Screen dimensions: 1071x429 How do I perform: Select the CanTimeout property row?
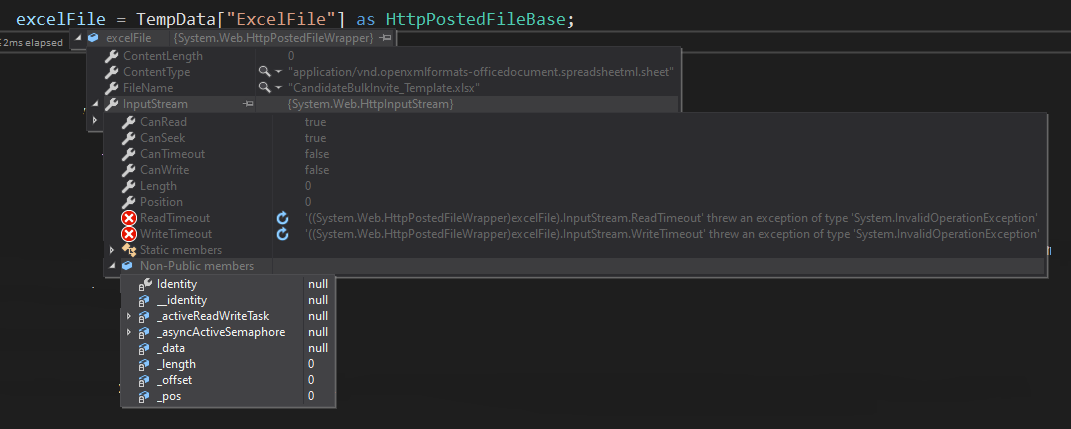[x=574, y=154]
